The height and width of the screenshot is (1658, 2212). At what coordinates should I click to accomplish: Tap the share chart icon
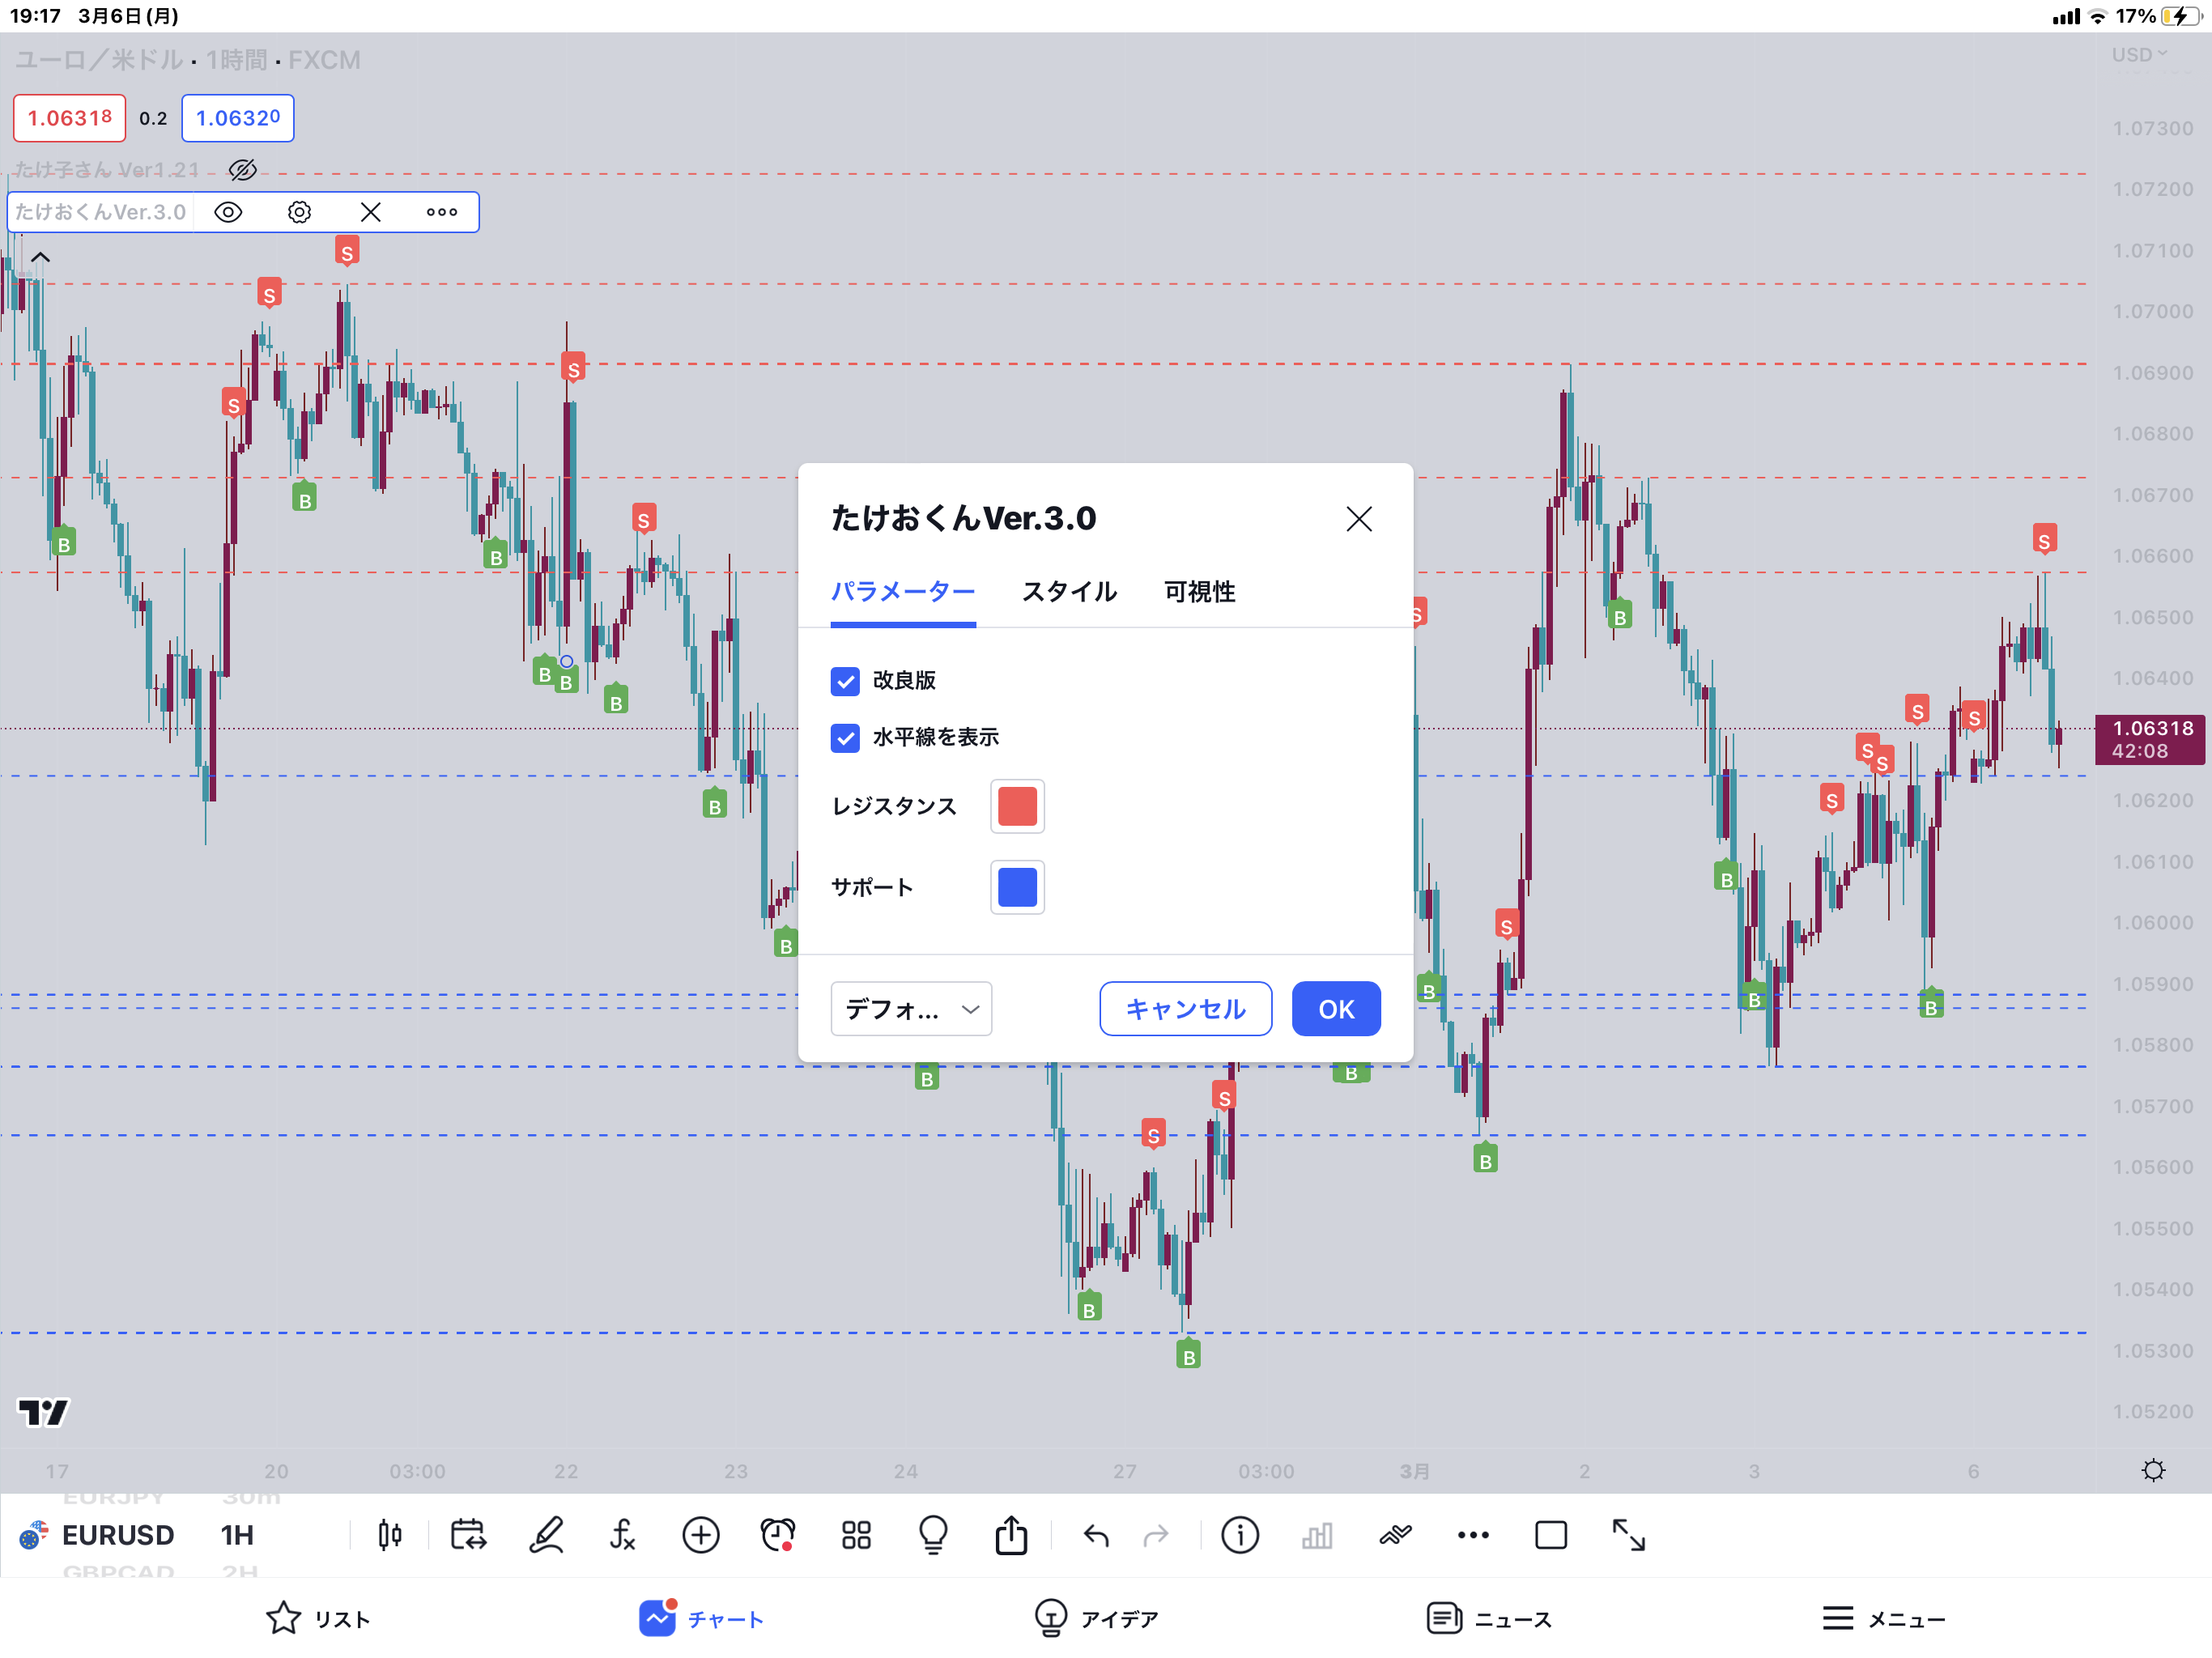(x=1011, y=1535)
